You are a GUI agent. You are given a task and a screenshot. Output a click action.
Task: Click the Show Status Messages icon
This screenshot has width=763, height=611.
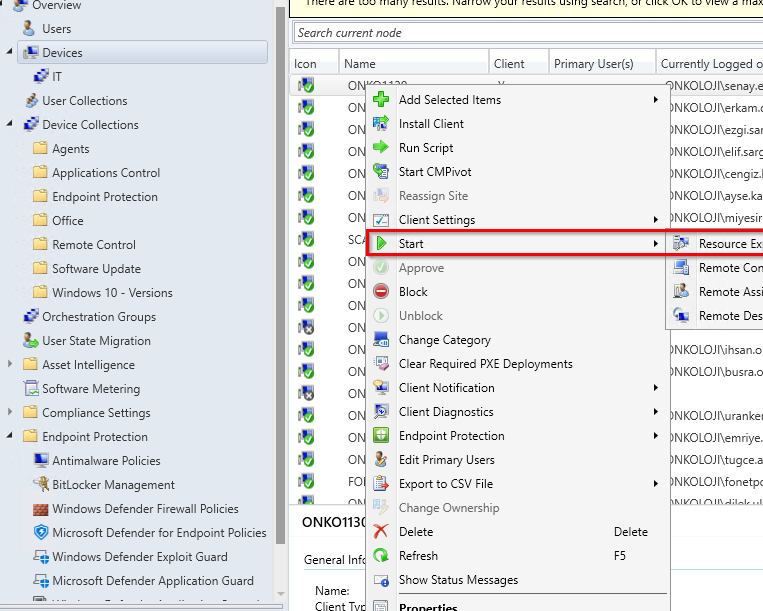point(381,579)
